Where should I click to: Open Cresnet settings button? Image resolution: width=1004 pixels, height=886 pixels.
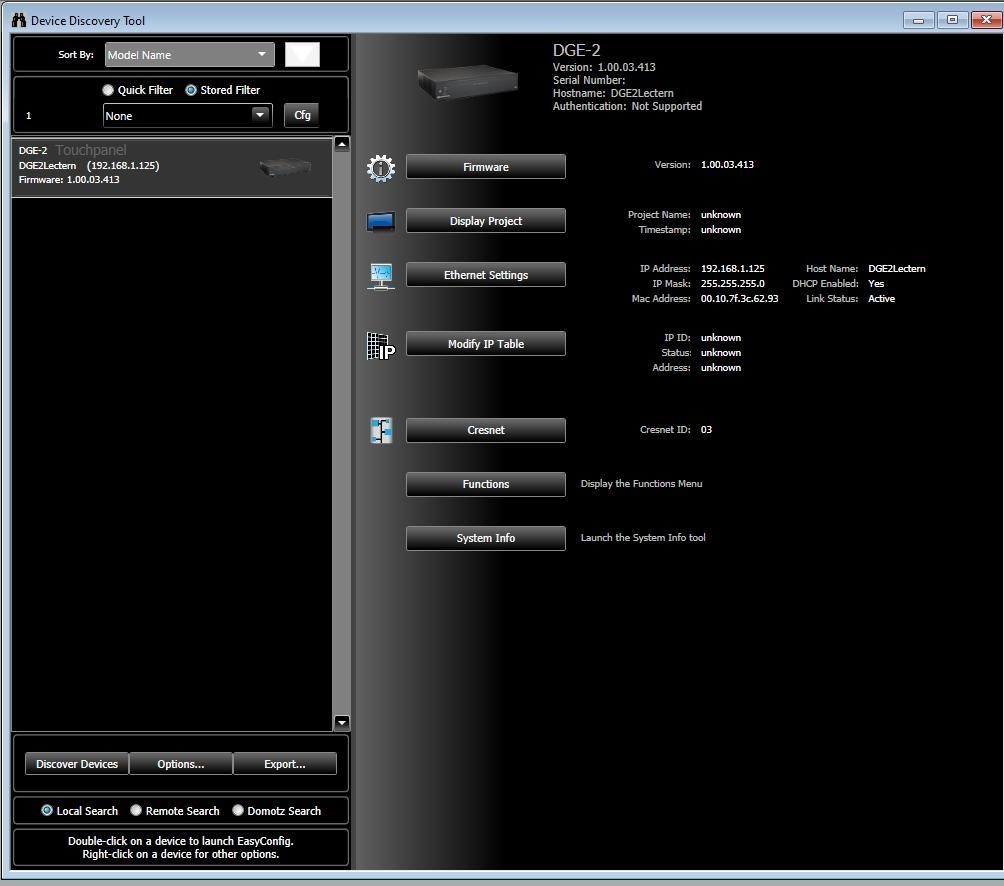tap(486, 430)
